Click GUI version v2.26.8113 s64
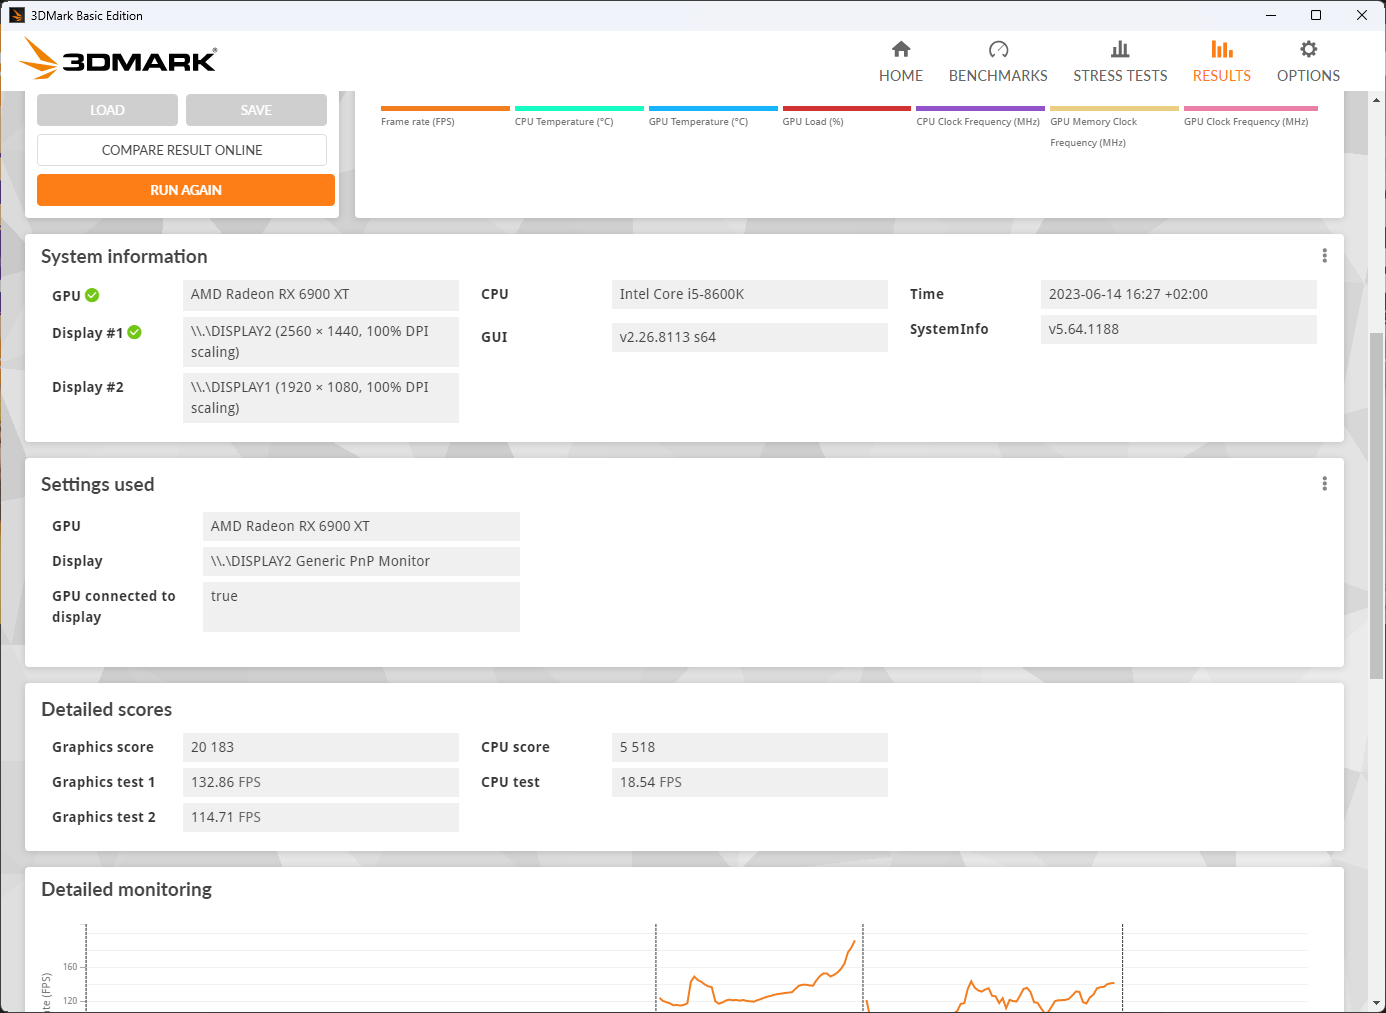The height and width of the screenshot is (1013, 1386). tap(750, 337)
